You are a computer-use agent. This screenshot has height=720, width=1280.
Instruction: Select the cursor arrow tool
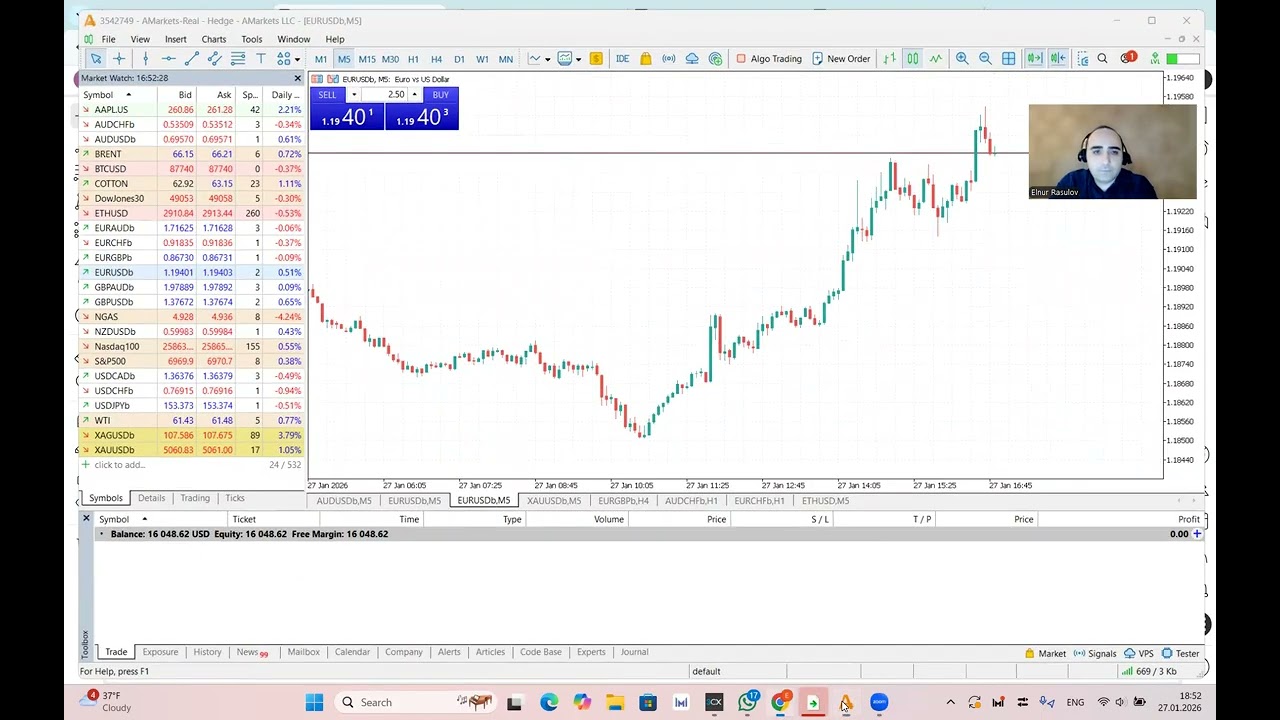coord(96,59)
